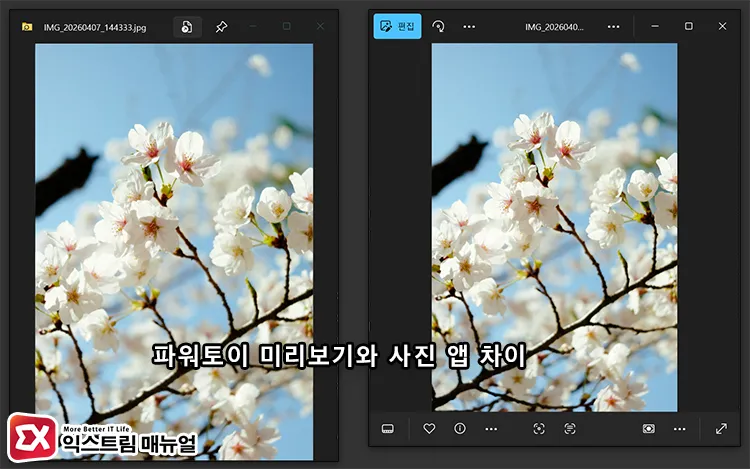Open the more menu beside the rotate icon
The height and width of the screenshot is (469, 750).
point(469,27)
